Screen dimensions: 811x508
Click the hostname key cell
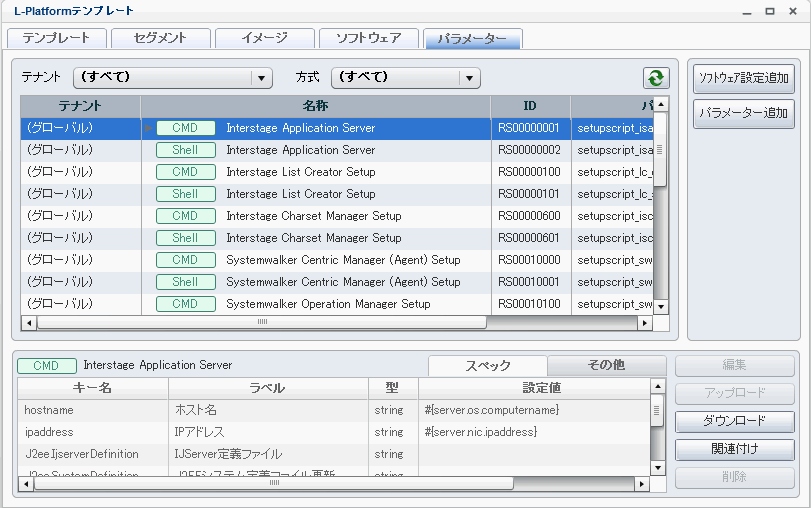93,410
